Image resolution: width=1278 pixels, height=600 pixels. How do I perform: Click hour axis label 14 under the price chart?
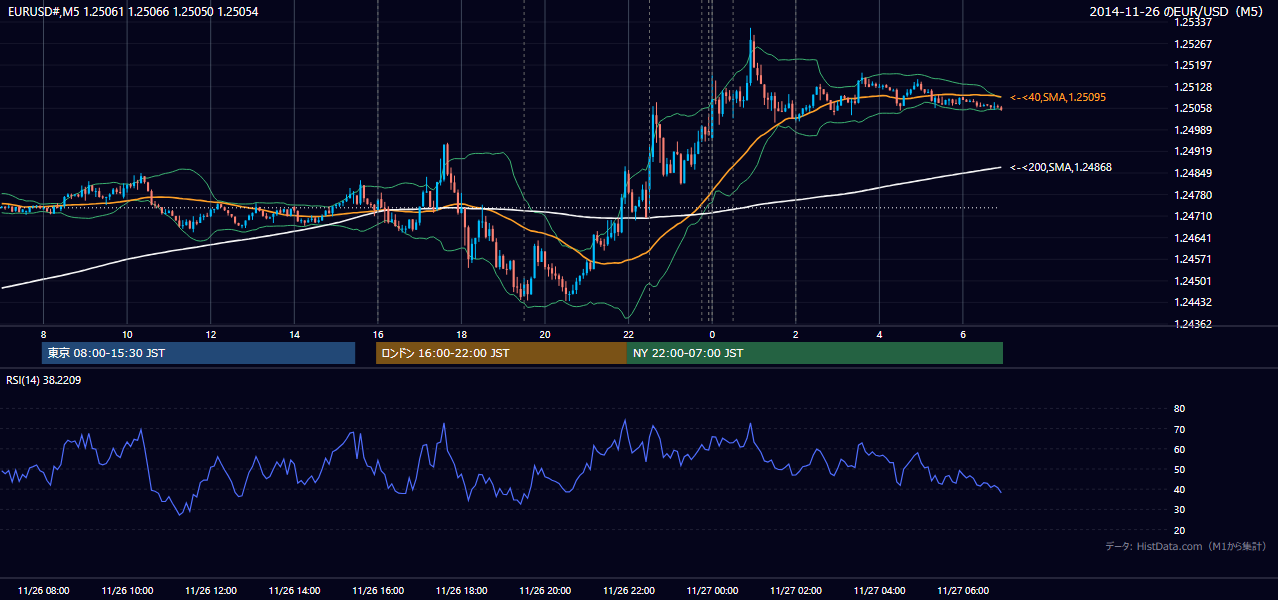294,334
